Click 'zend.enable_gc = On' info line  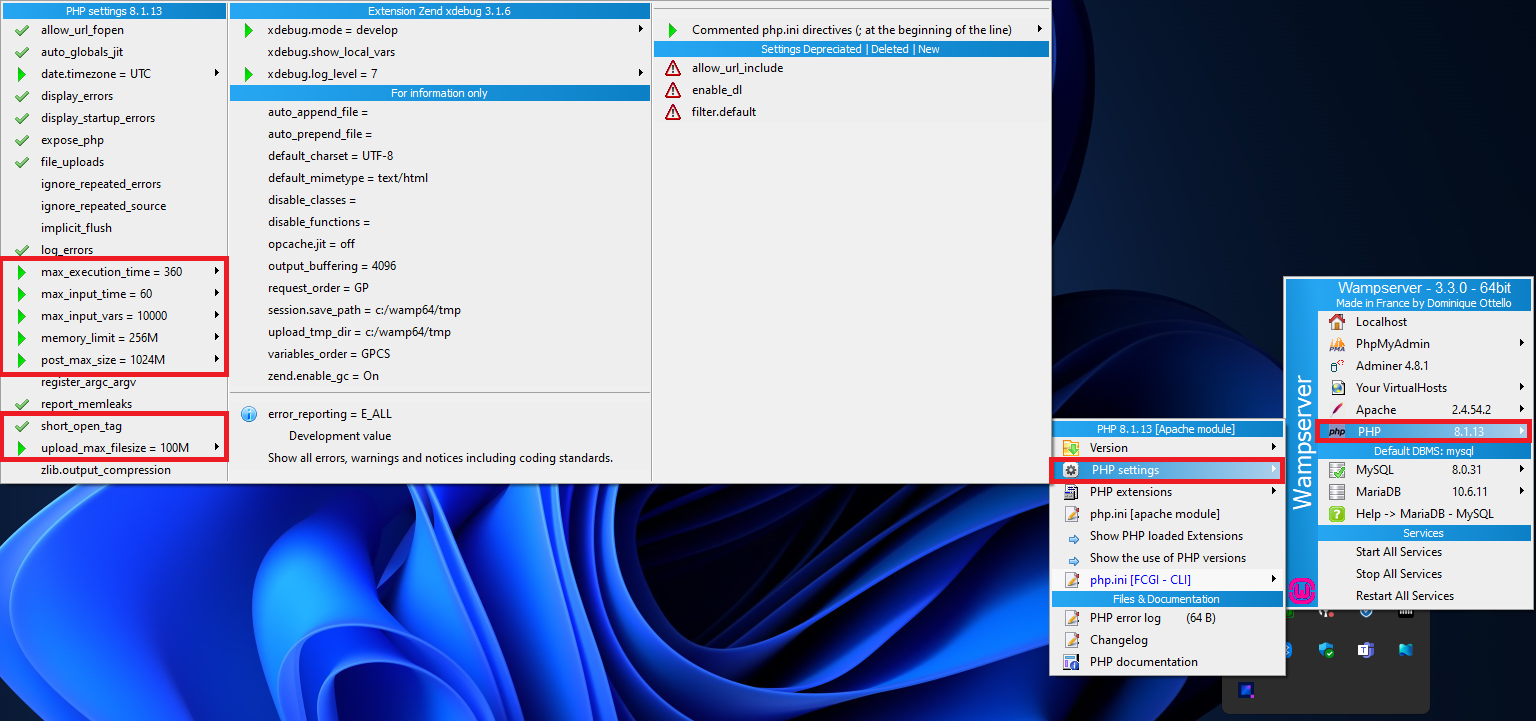pyautogui.click(x=323, y=376)
